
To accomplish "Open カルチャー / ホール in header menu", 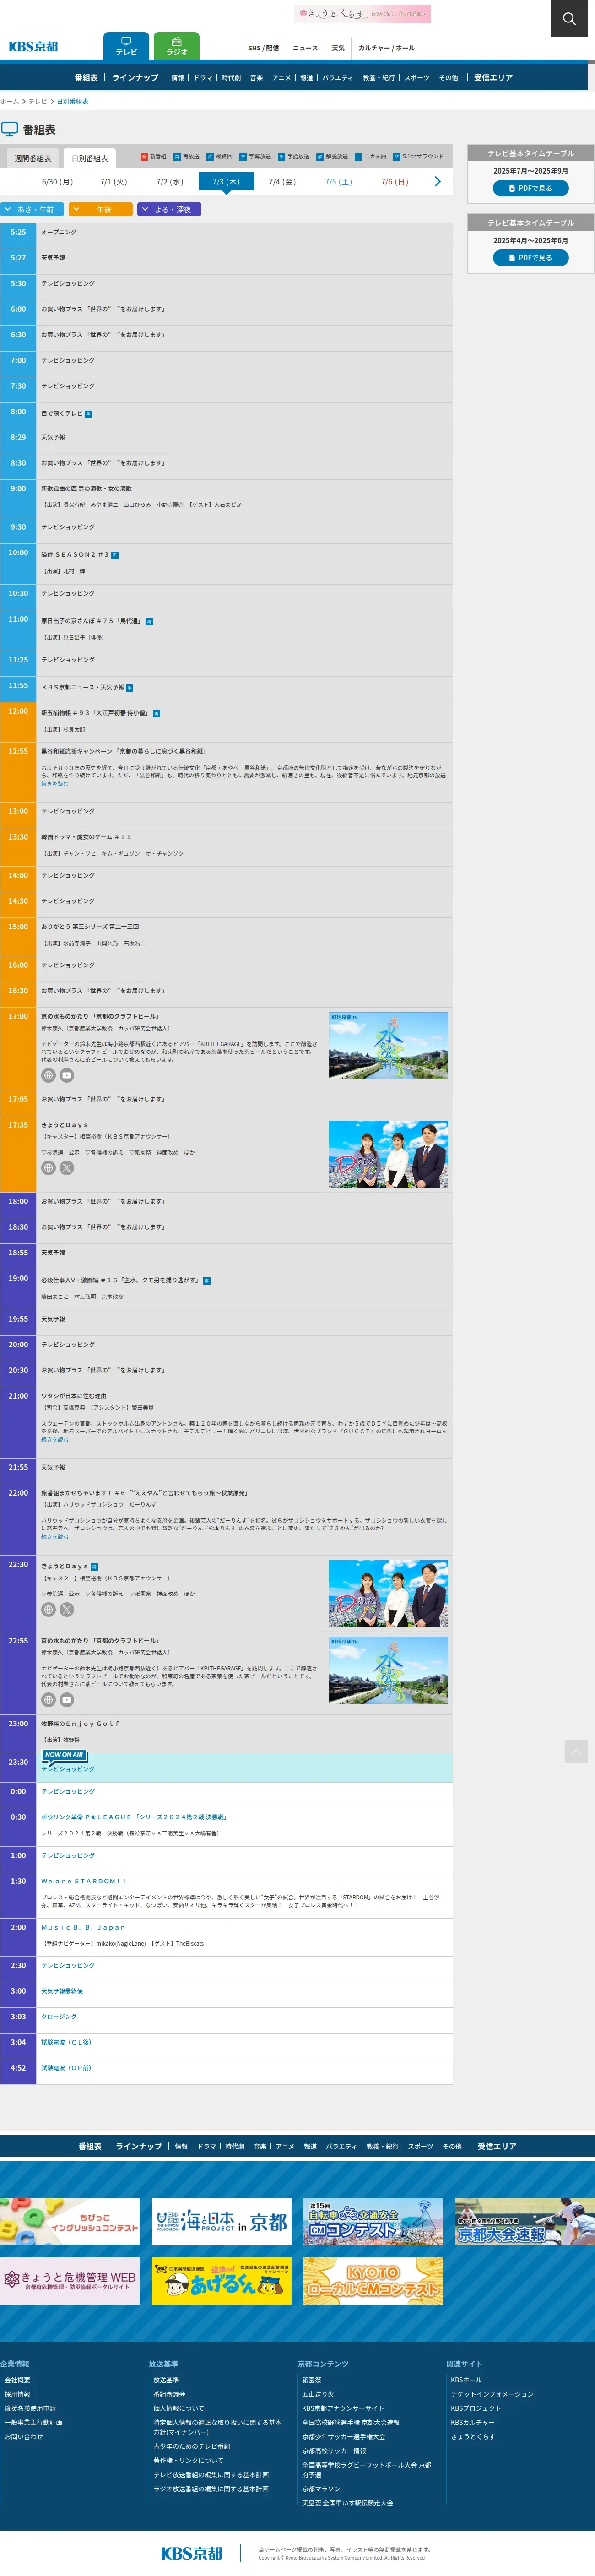I will (386, 48).
